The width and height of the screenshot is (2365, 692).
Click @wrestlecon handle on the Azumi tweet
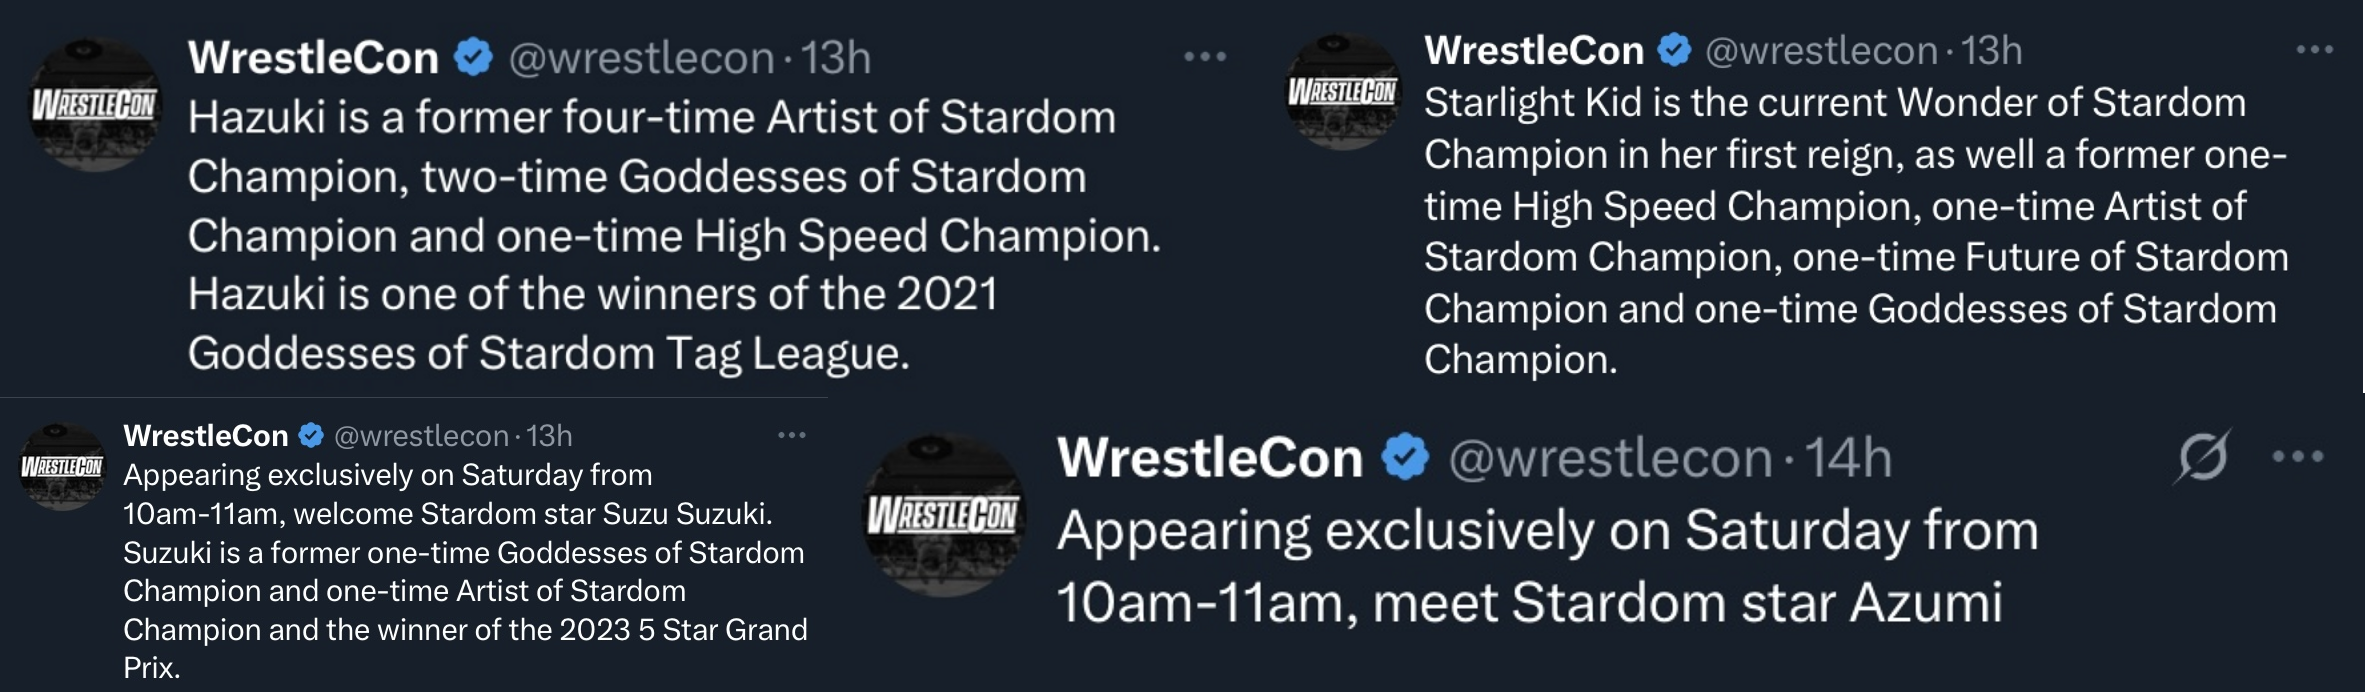[x=1610, y=458]
